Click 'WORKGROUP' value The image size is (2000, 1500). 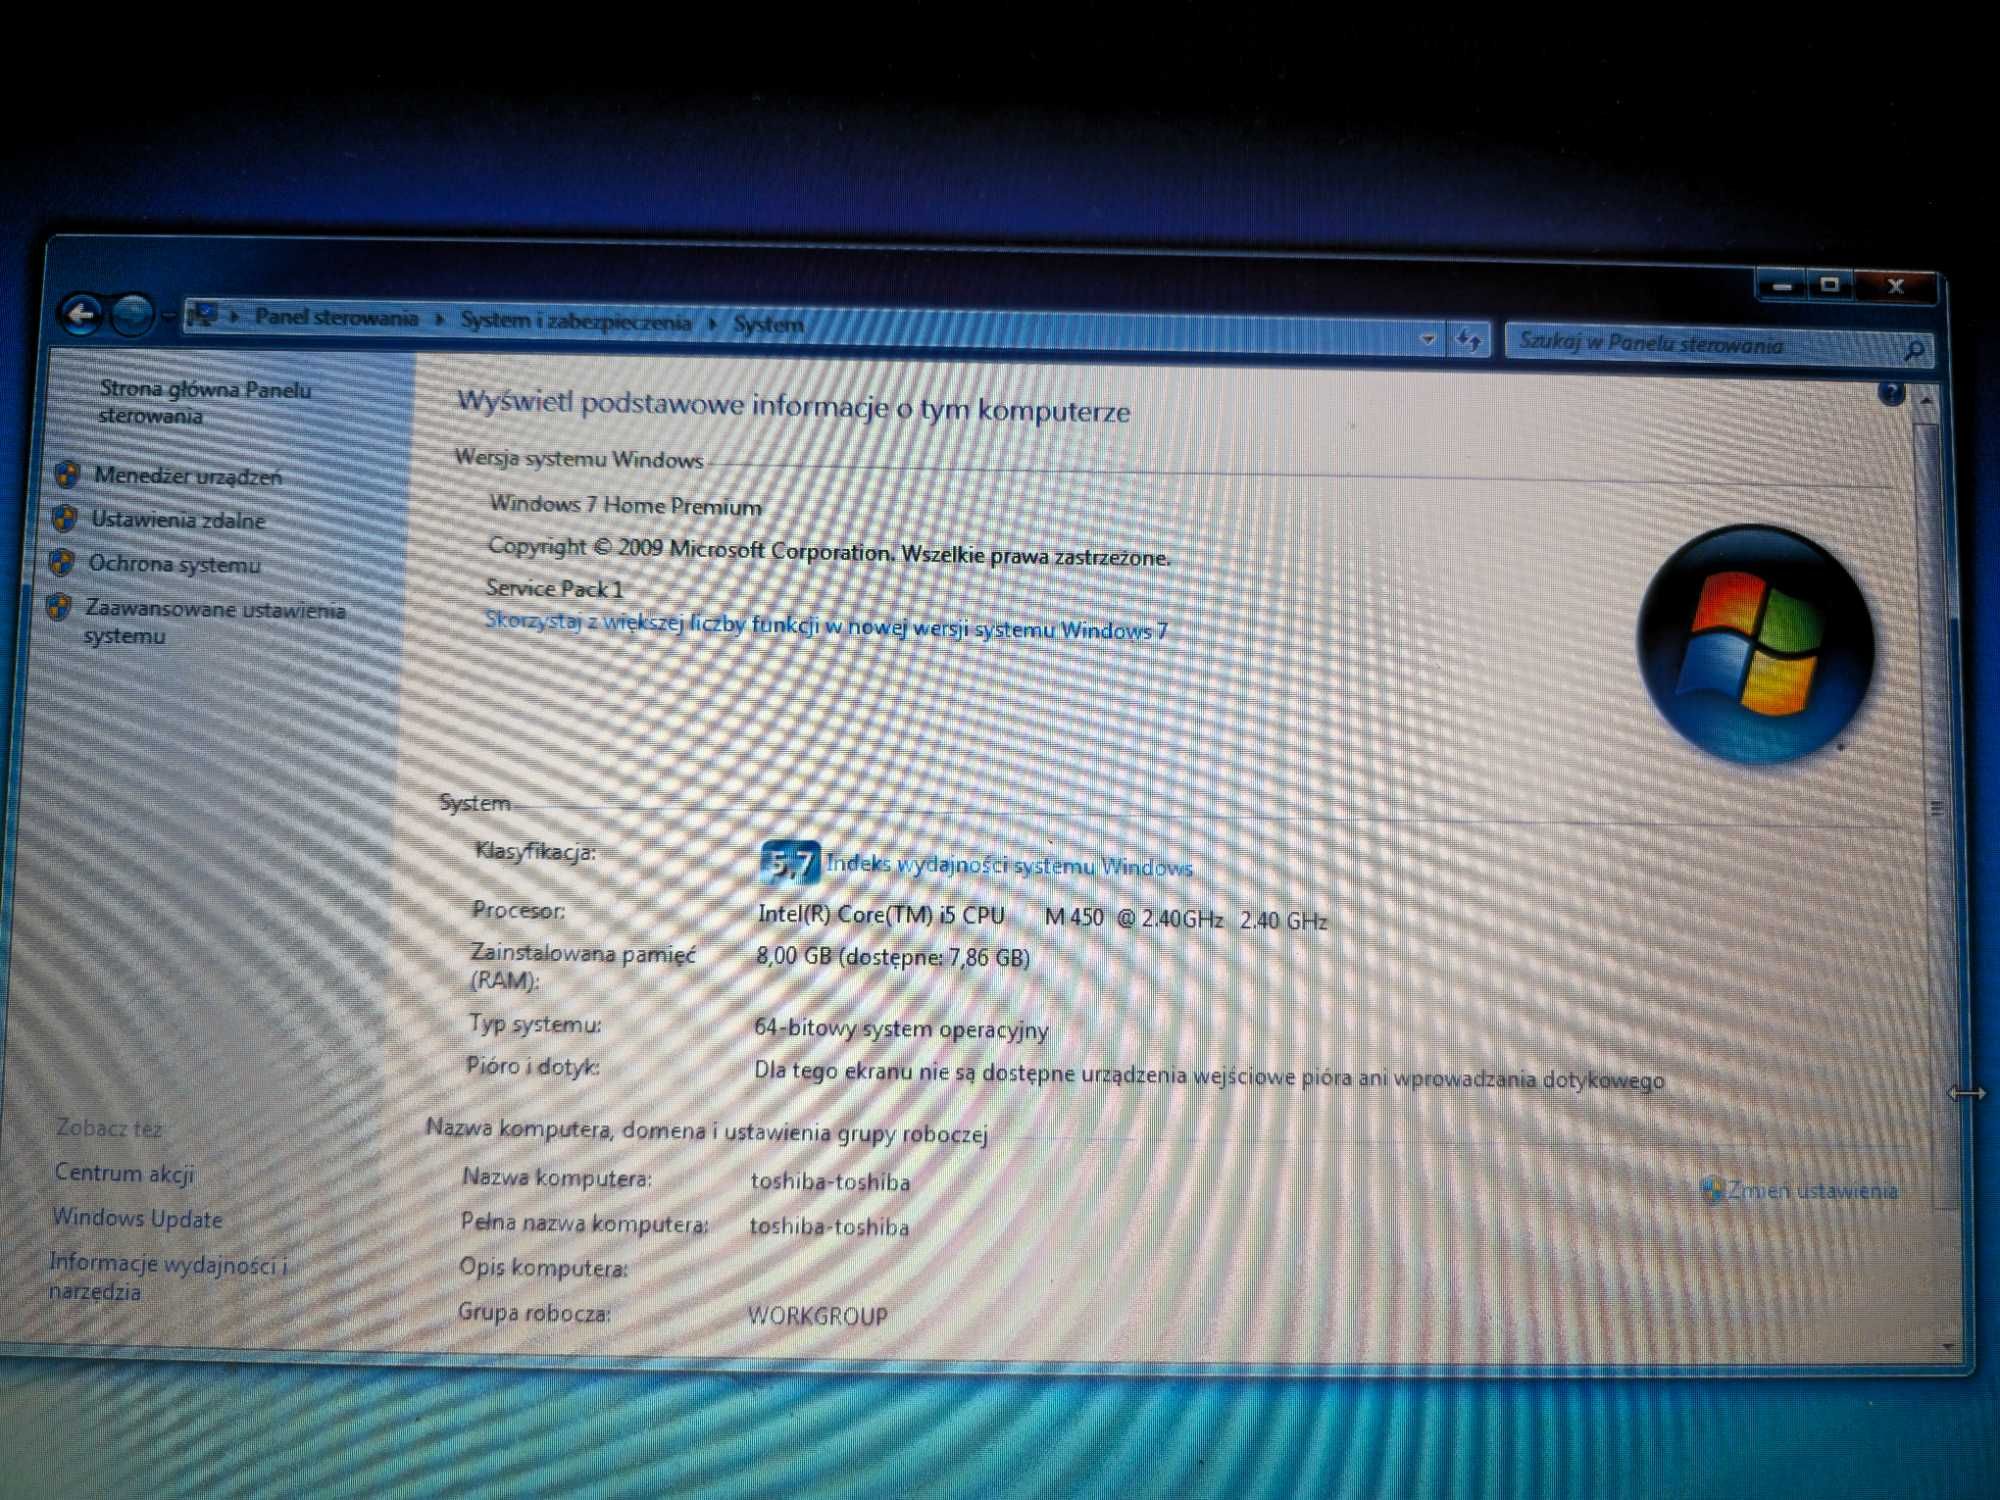click(x=817, y=1316)
